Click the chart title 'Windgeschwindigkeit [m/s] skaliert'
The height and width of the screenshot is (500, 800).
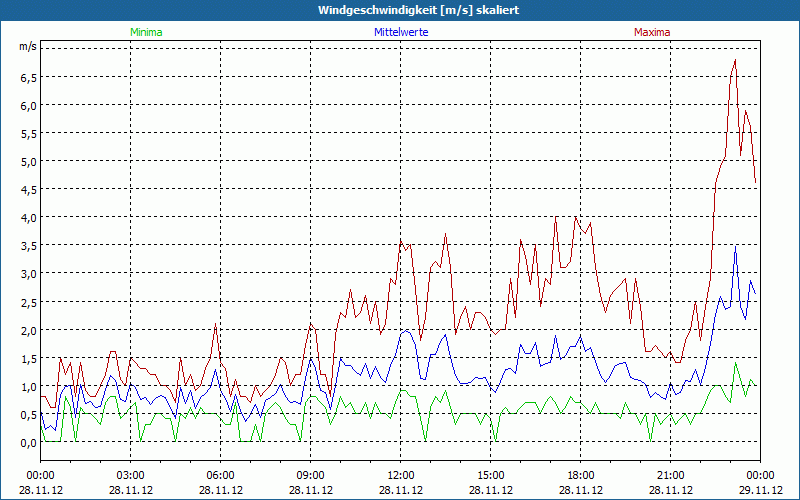pos(418,10)
